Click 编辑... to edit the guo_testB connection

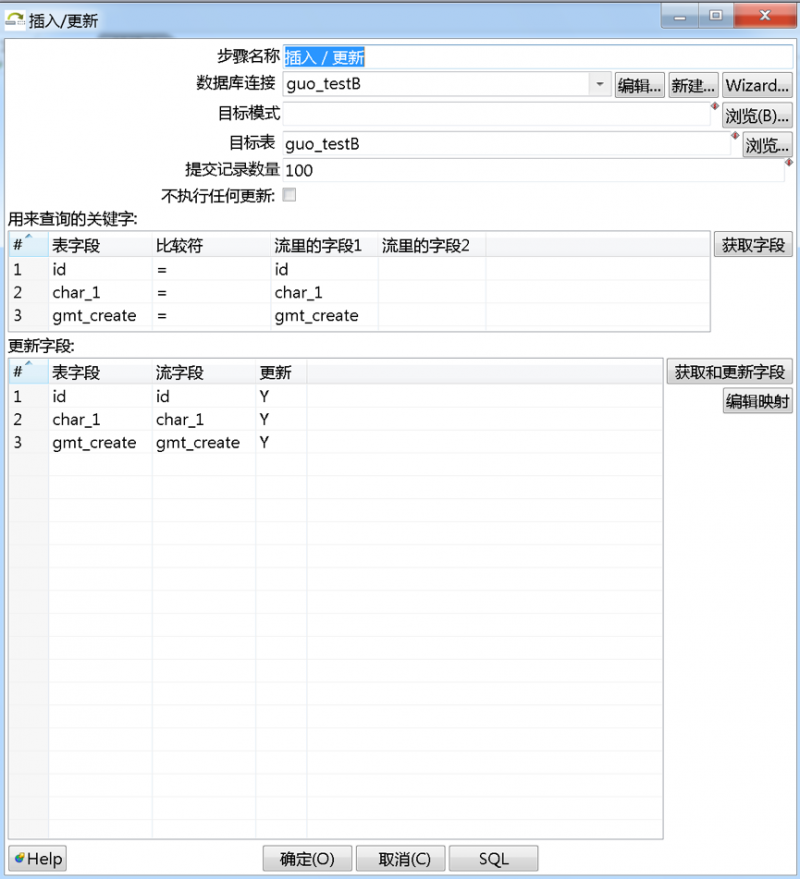pyautogui.click(x=639, y=85)
